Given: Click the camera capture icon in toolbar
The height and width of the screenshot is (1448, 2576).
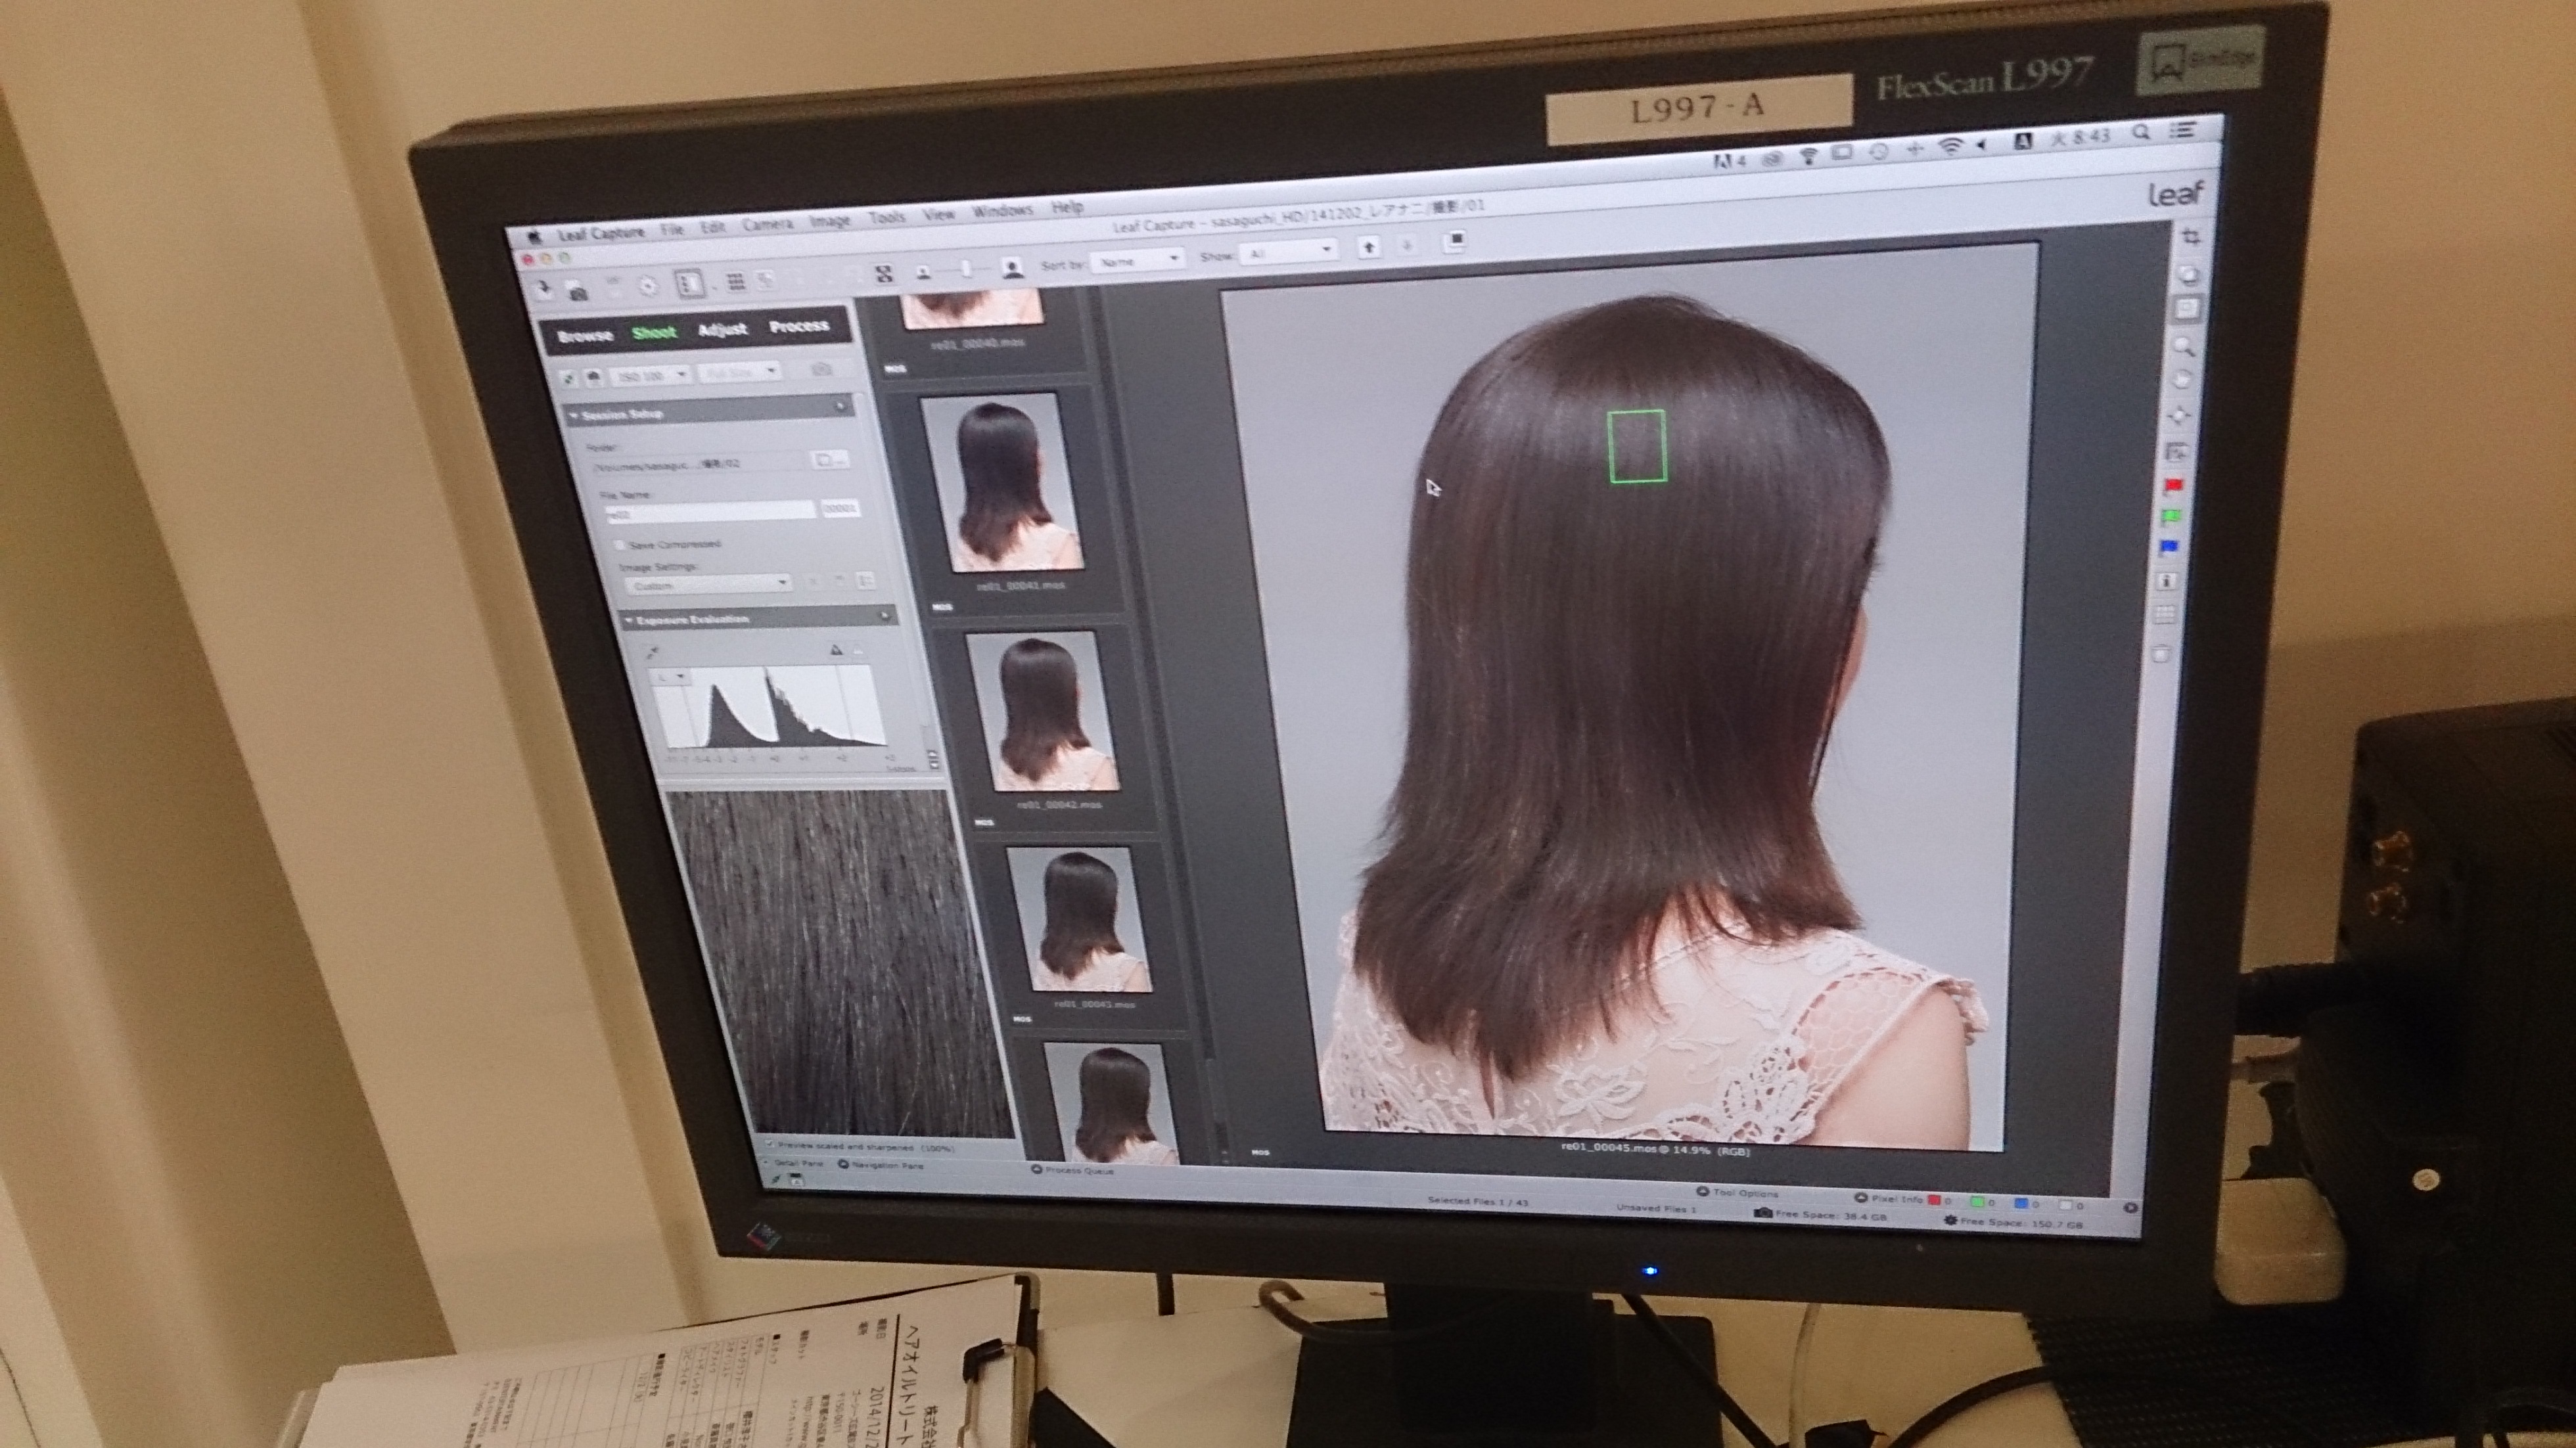Looking at the screenshot, I should (x=578, y=292).
